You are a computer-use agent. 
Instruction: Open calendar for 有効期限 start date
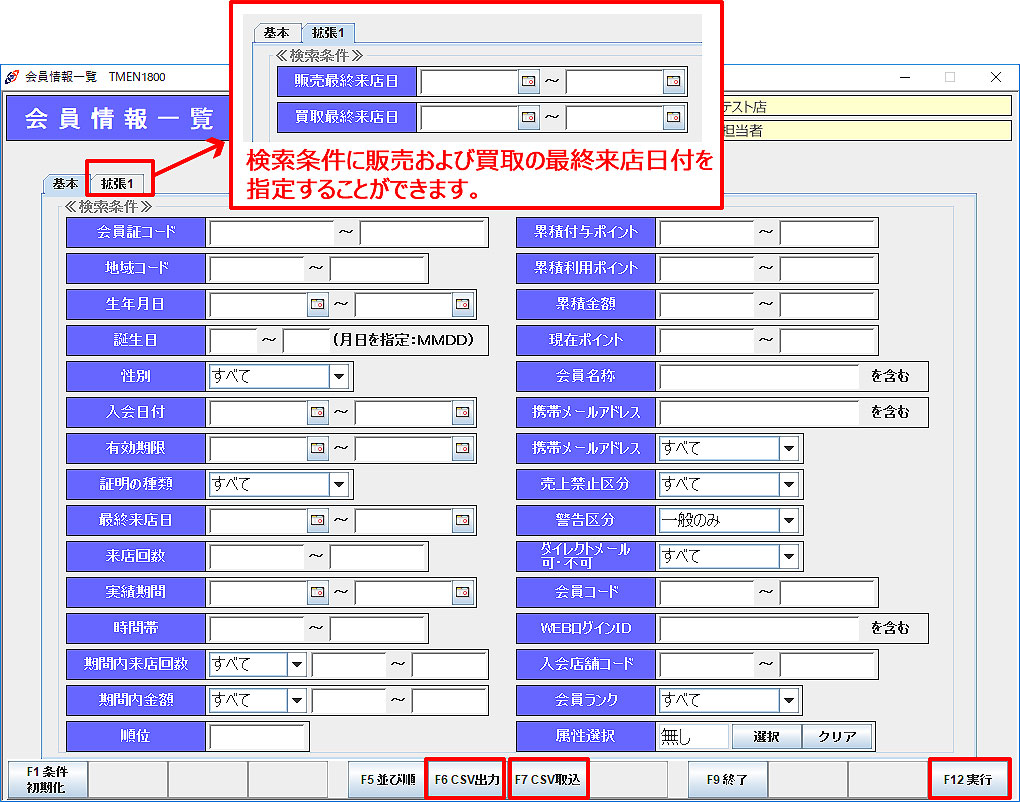[317, 448]
